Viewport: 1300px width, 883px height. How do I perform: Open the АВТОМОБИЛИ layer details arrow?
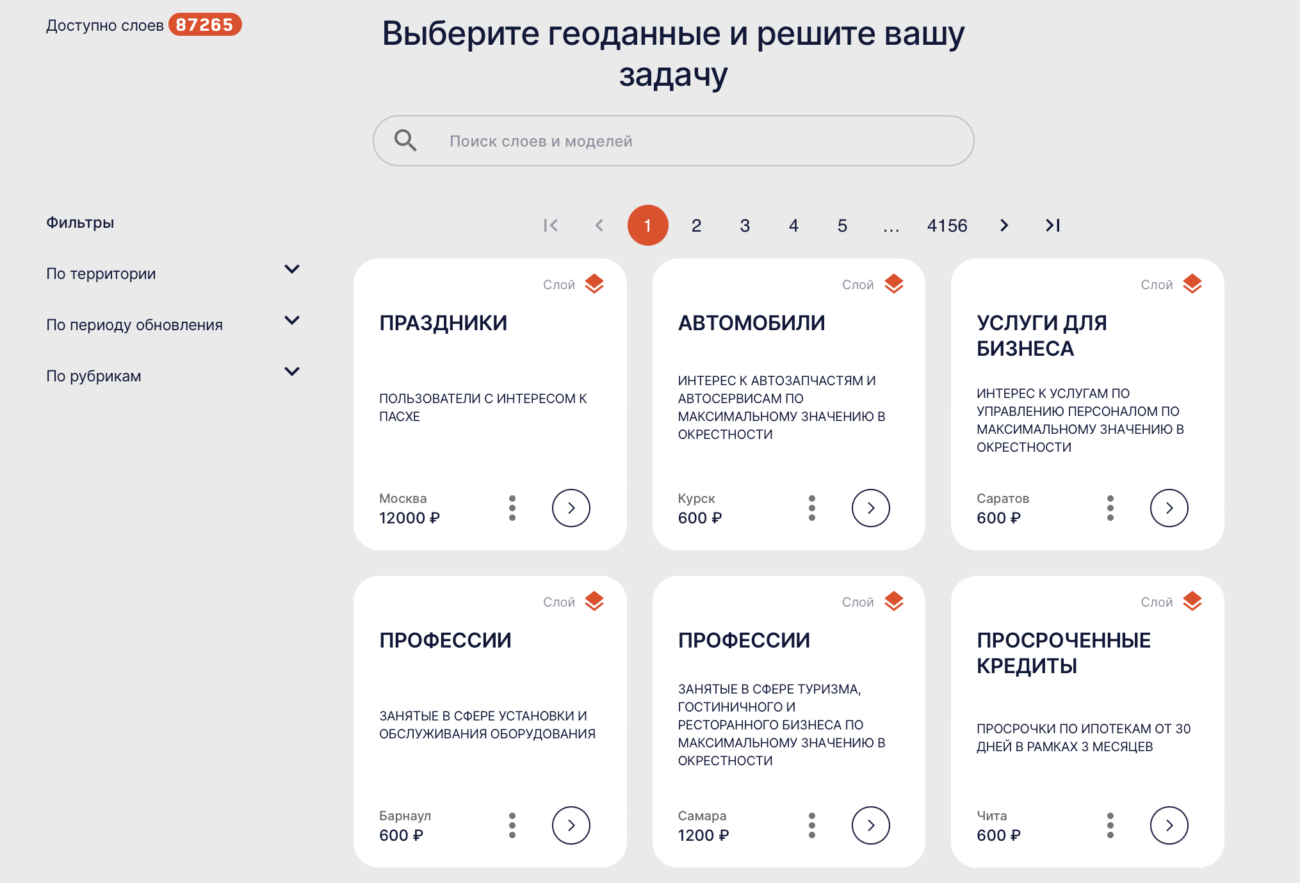pyautogui.click(x=870, y=508)
